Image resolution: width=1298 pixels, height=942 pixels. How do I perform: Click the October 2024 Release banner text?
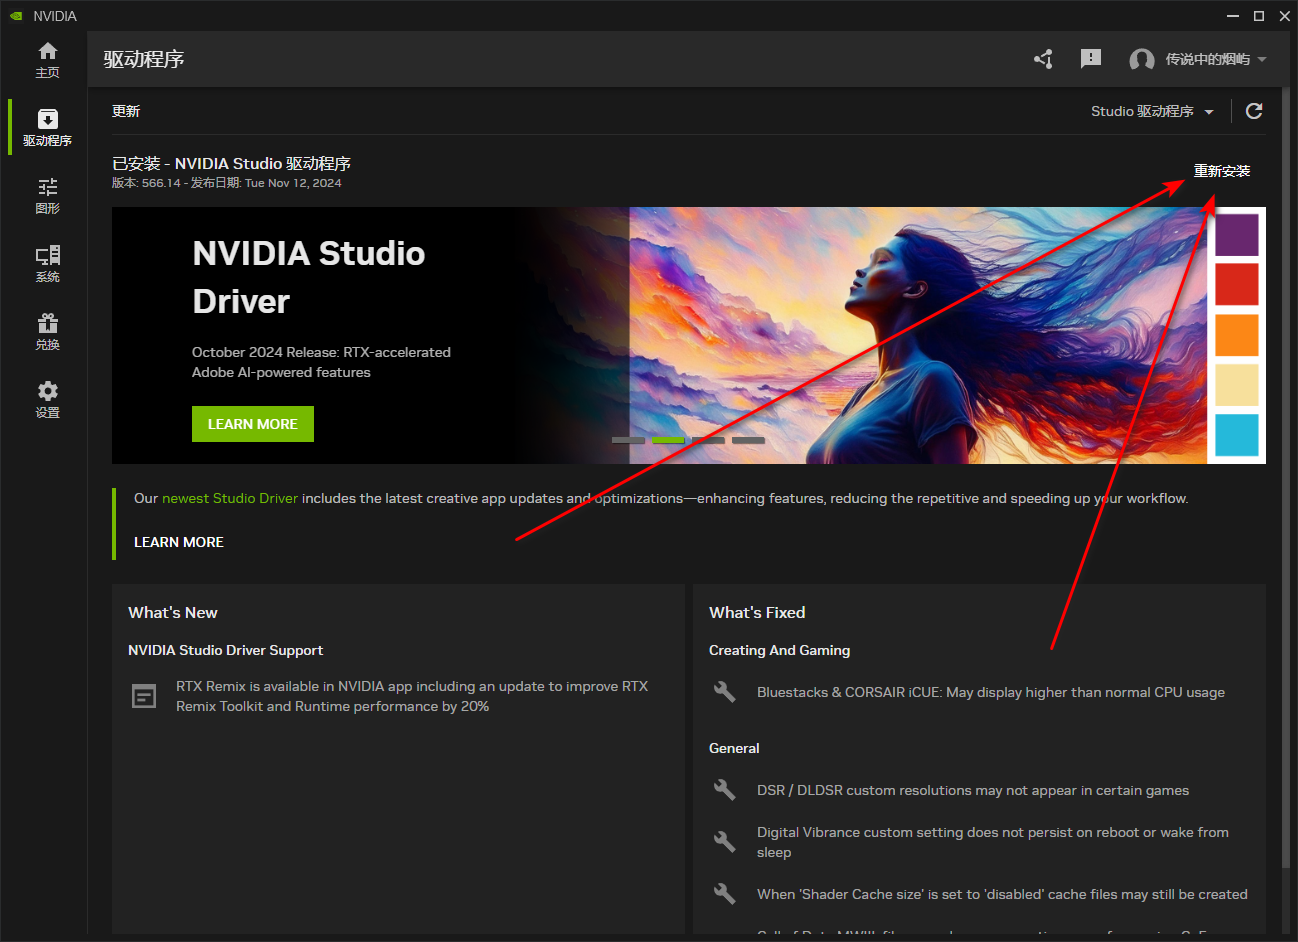[x=321, y=362]
